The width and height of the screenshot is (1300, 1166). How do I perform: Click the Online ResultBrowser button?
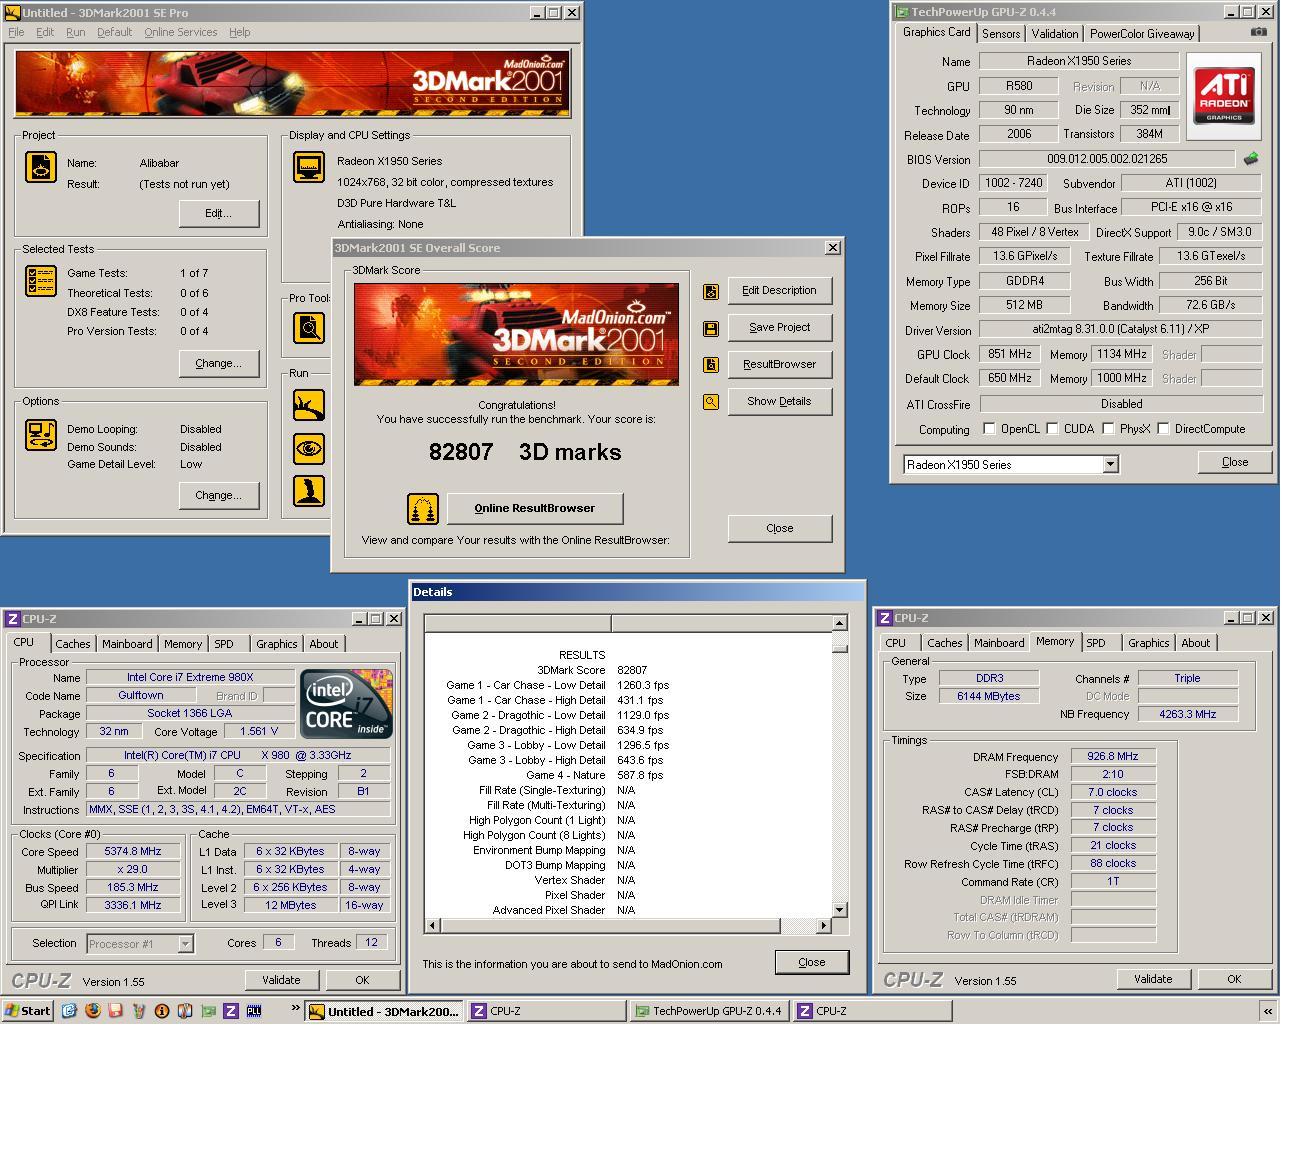535,509
